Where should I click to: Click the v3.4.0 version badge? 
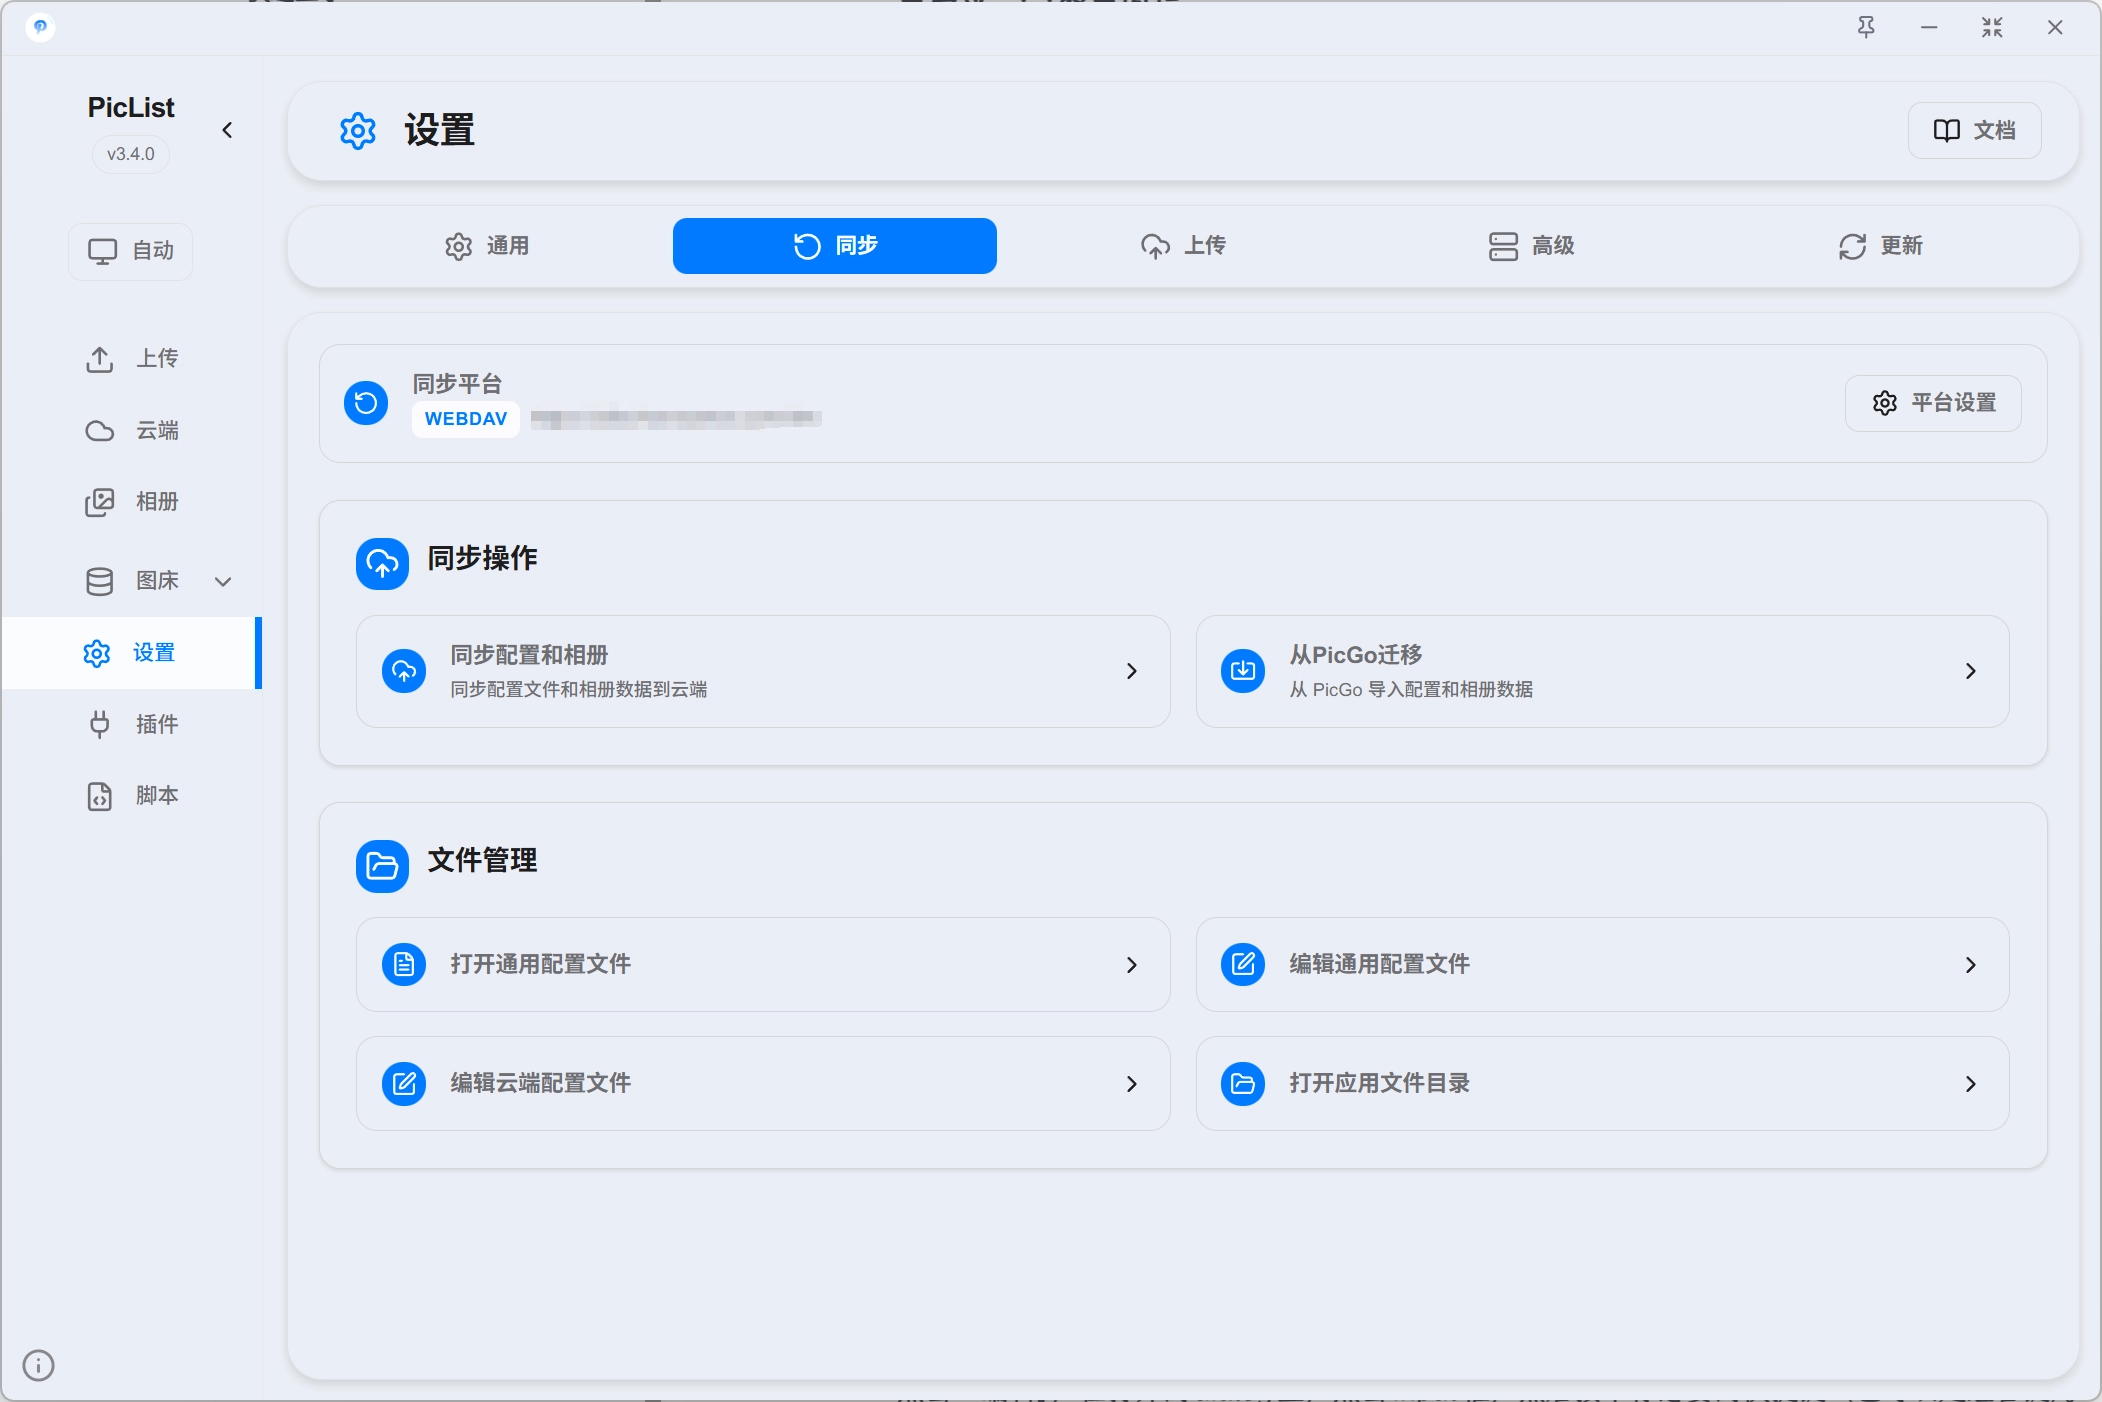pyautogui.click(x=131, y=154)
